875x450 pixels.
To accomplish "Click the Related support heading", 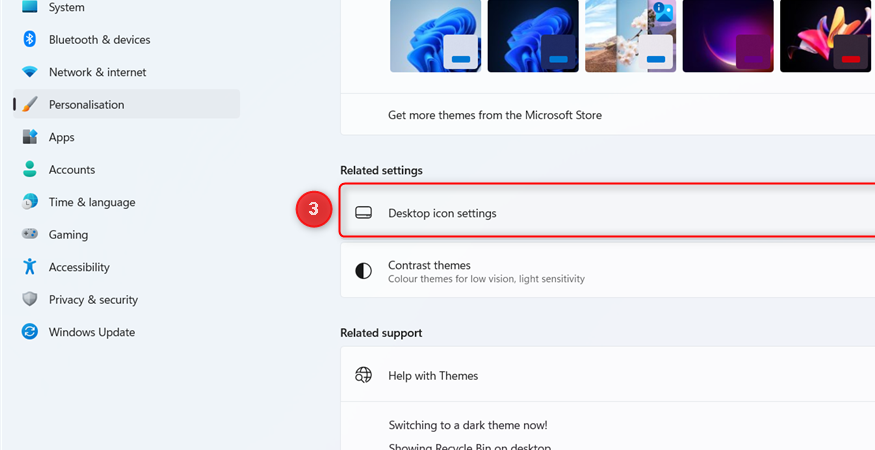I will tap(381, 333).
